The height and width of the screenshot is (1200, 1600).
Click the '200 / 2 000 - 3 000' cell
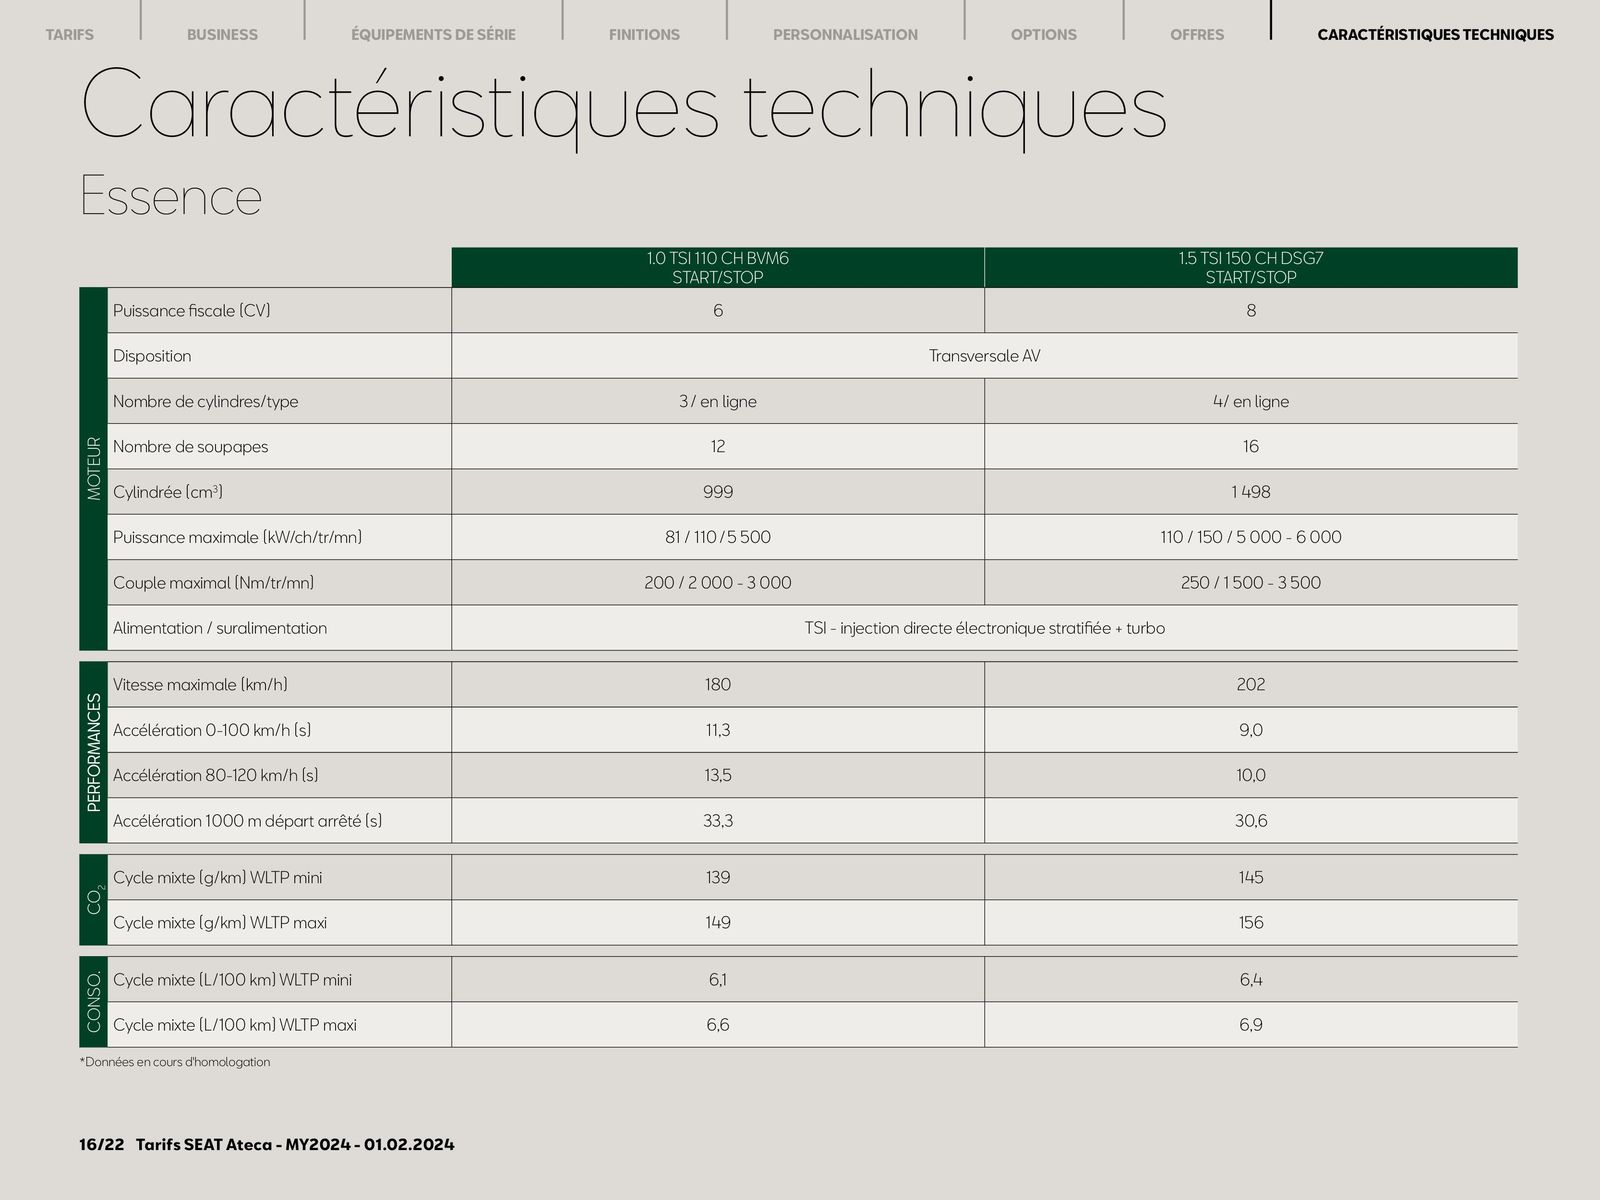718,583
